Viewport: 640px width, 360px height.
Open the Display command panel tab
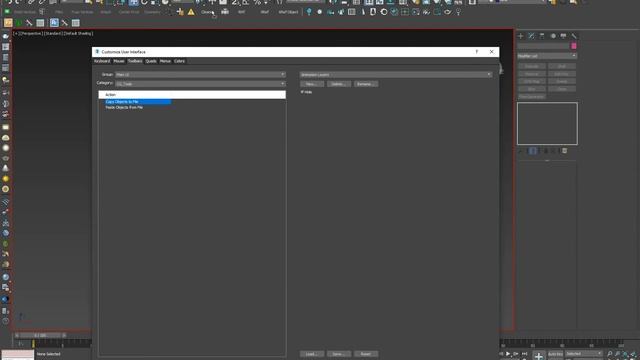564,36
